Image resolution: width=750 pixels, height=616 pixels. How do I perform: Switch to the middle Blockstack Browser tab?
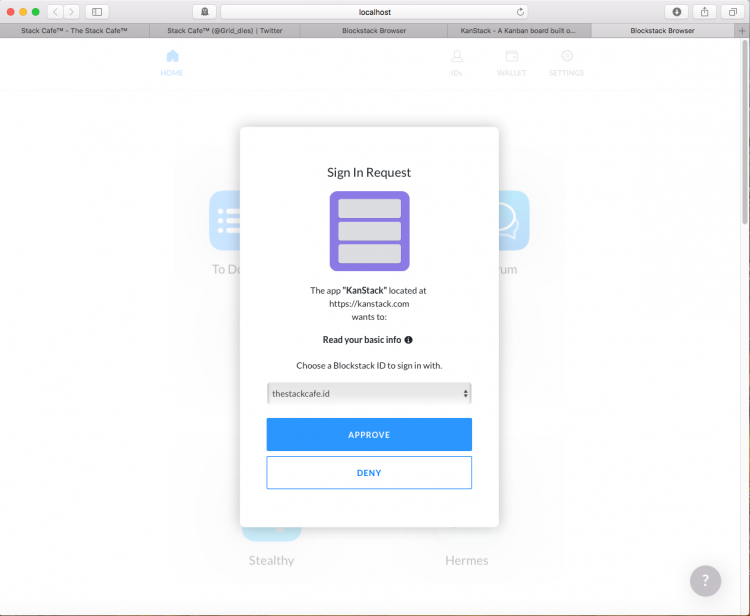pos(374,31)
